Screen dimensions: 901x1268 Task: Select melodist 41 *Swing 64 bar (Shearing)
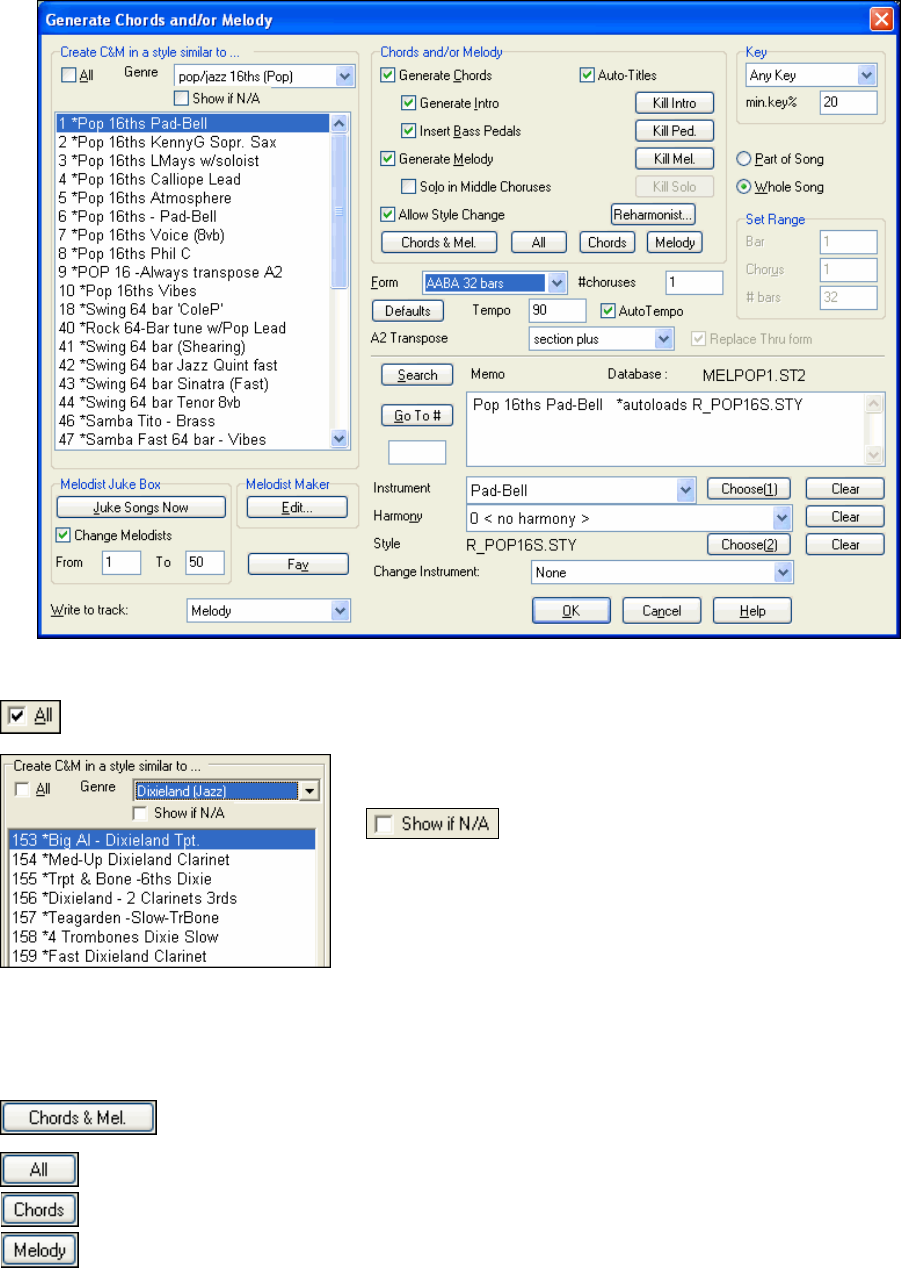[192, 347]
